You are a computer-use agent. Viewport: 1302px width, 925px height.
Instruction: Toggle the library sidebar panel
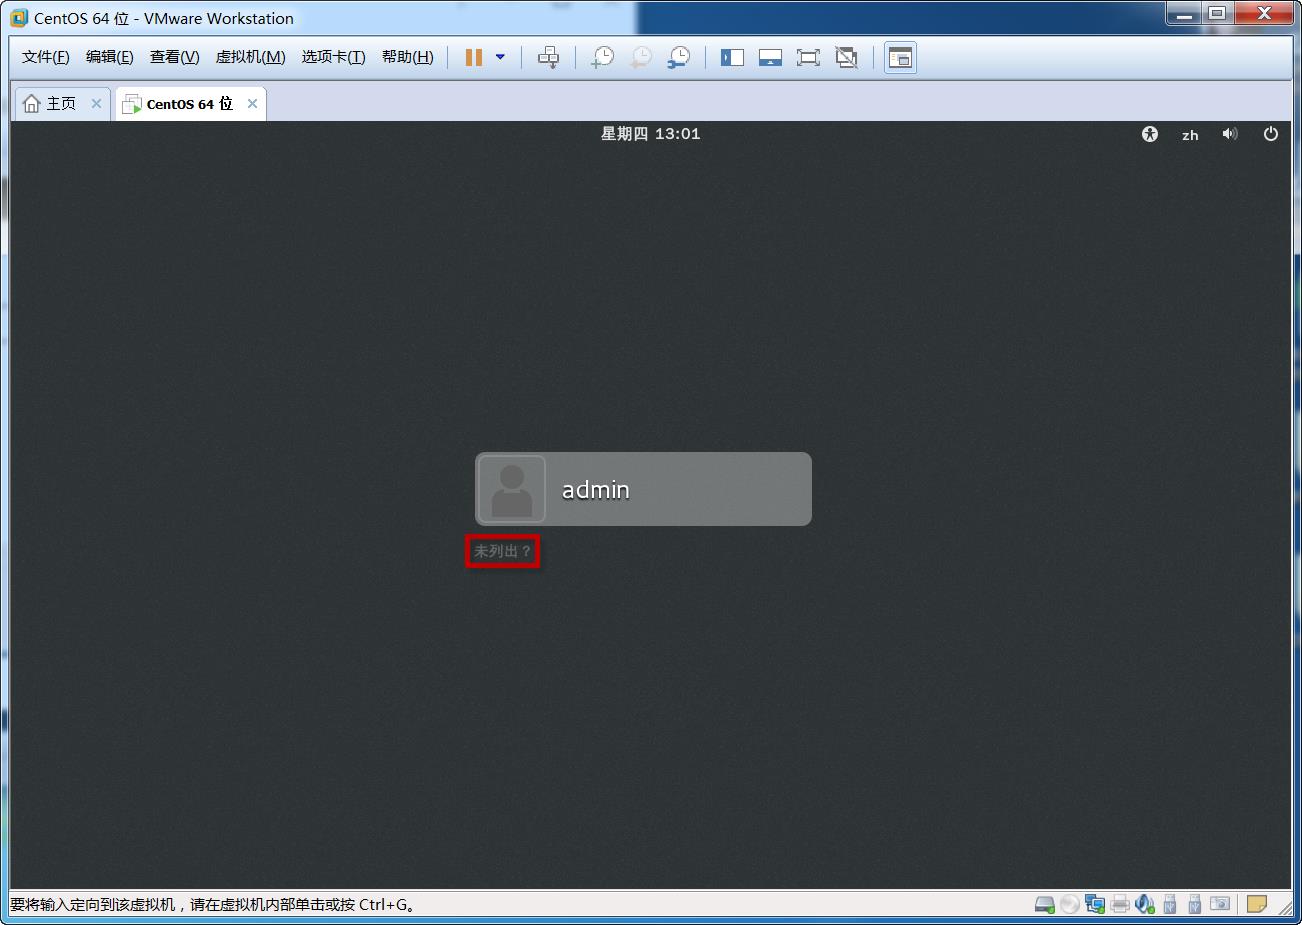tap(732, 57)
